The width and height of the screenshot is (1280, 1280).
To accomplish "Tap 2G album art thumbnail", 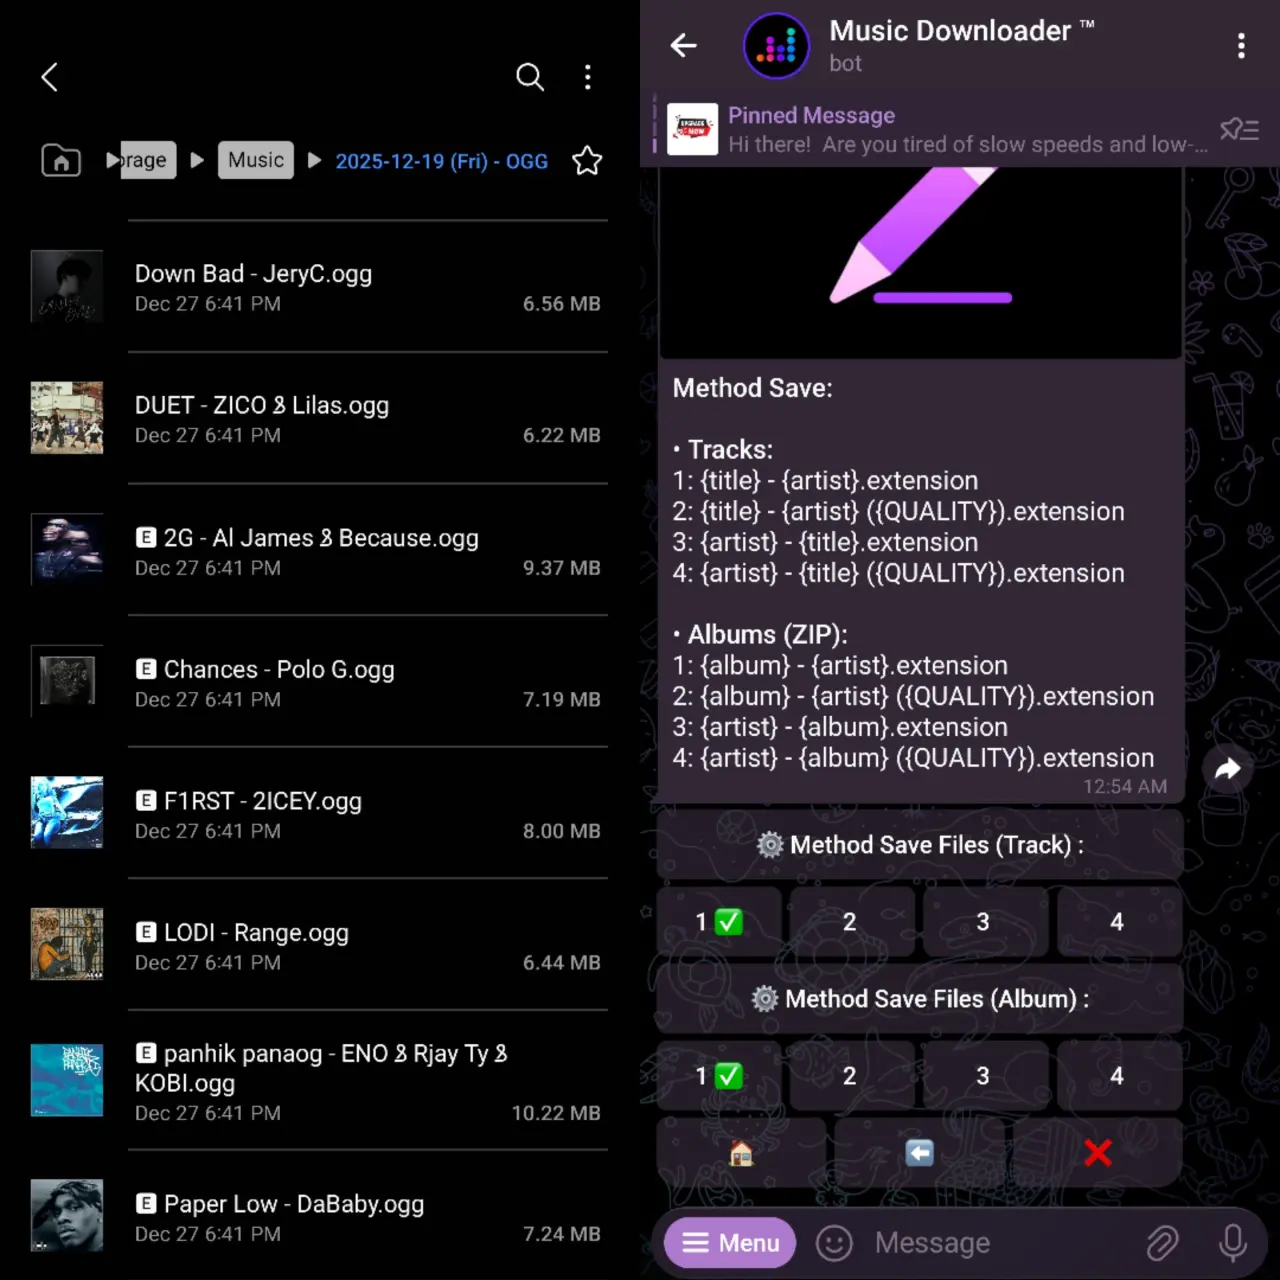I will click(x=67, y=550).
